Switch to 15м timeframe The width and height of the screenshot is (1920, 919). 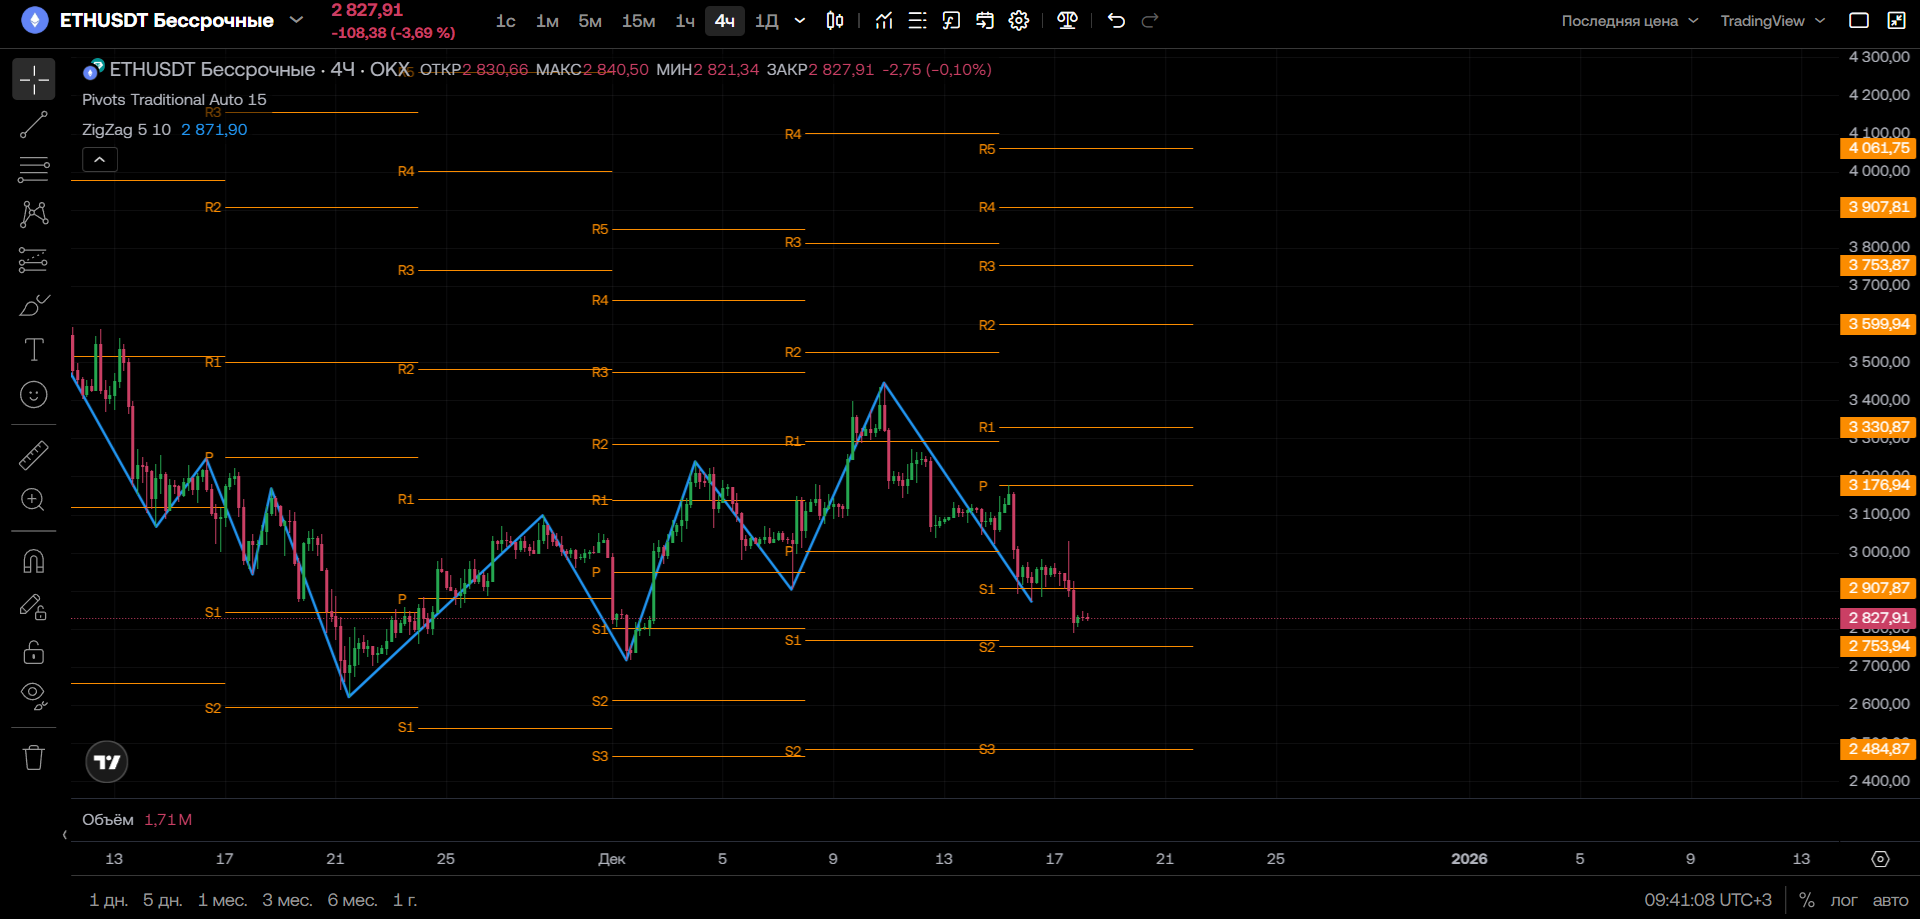point(638,21)
